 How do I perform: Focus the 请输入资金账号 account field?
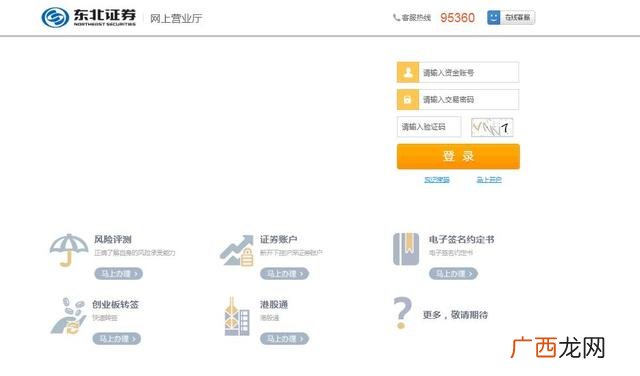coord(469,73)
